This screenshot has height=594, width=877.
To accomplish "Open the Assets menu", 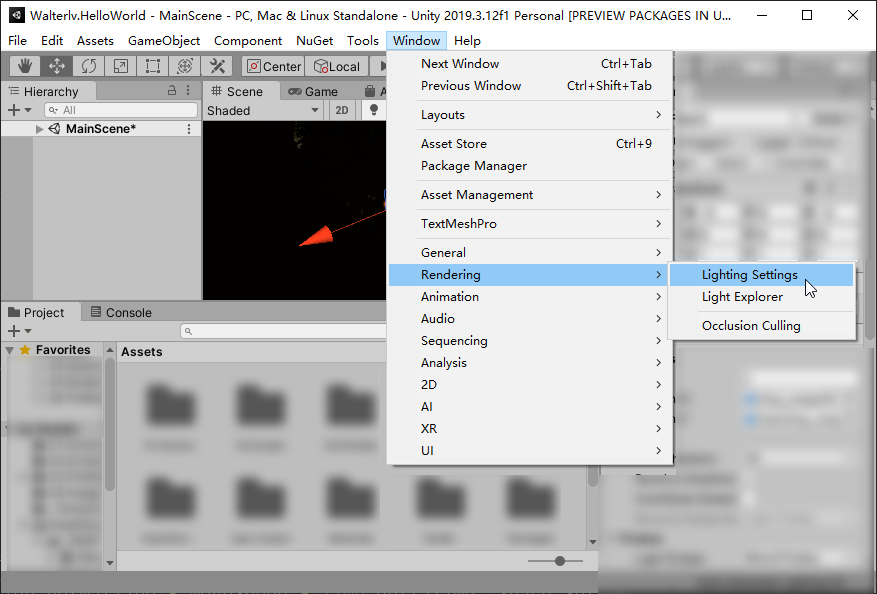I will coord(95,41).
